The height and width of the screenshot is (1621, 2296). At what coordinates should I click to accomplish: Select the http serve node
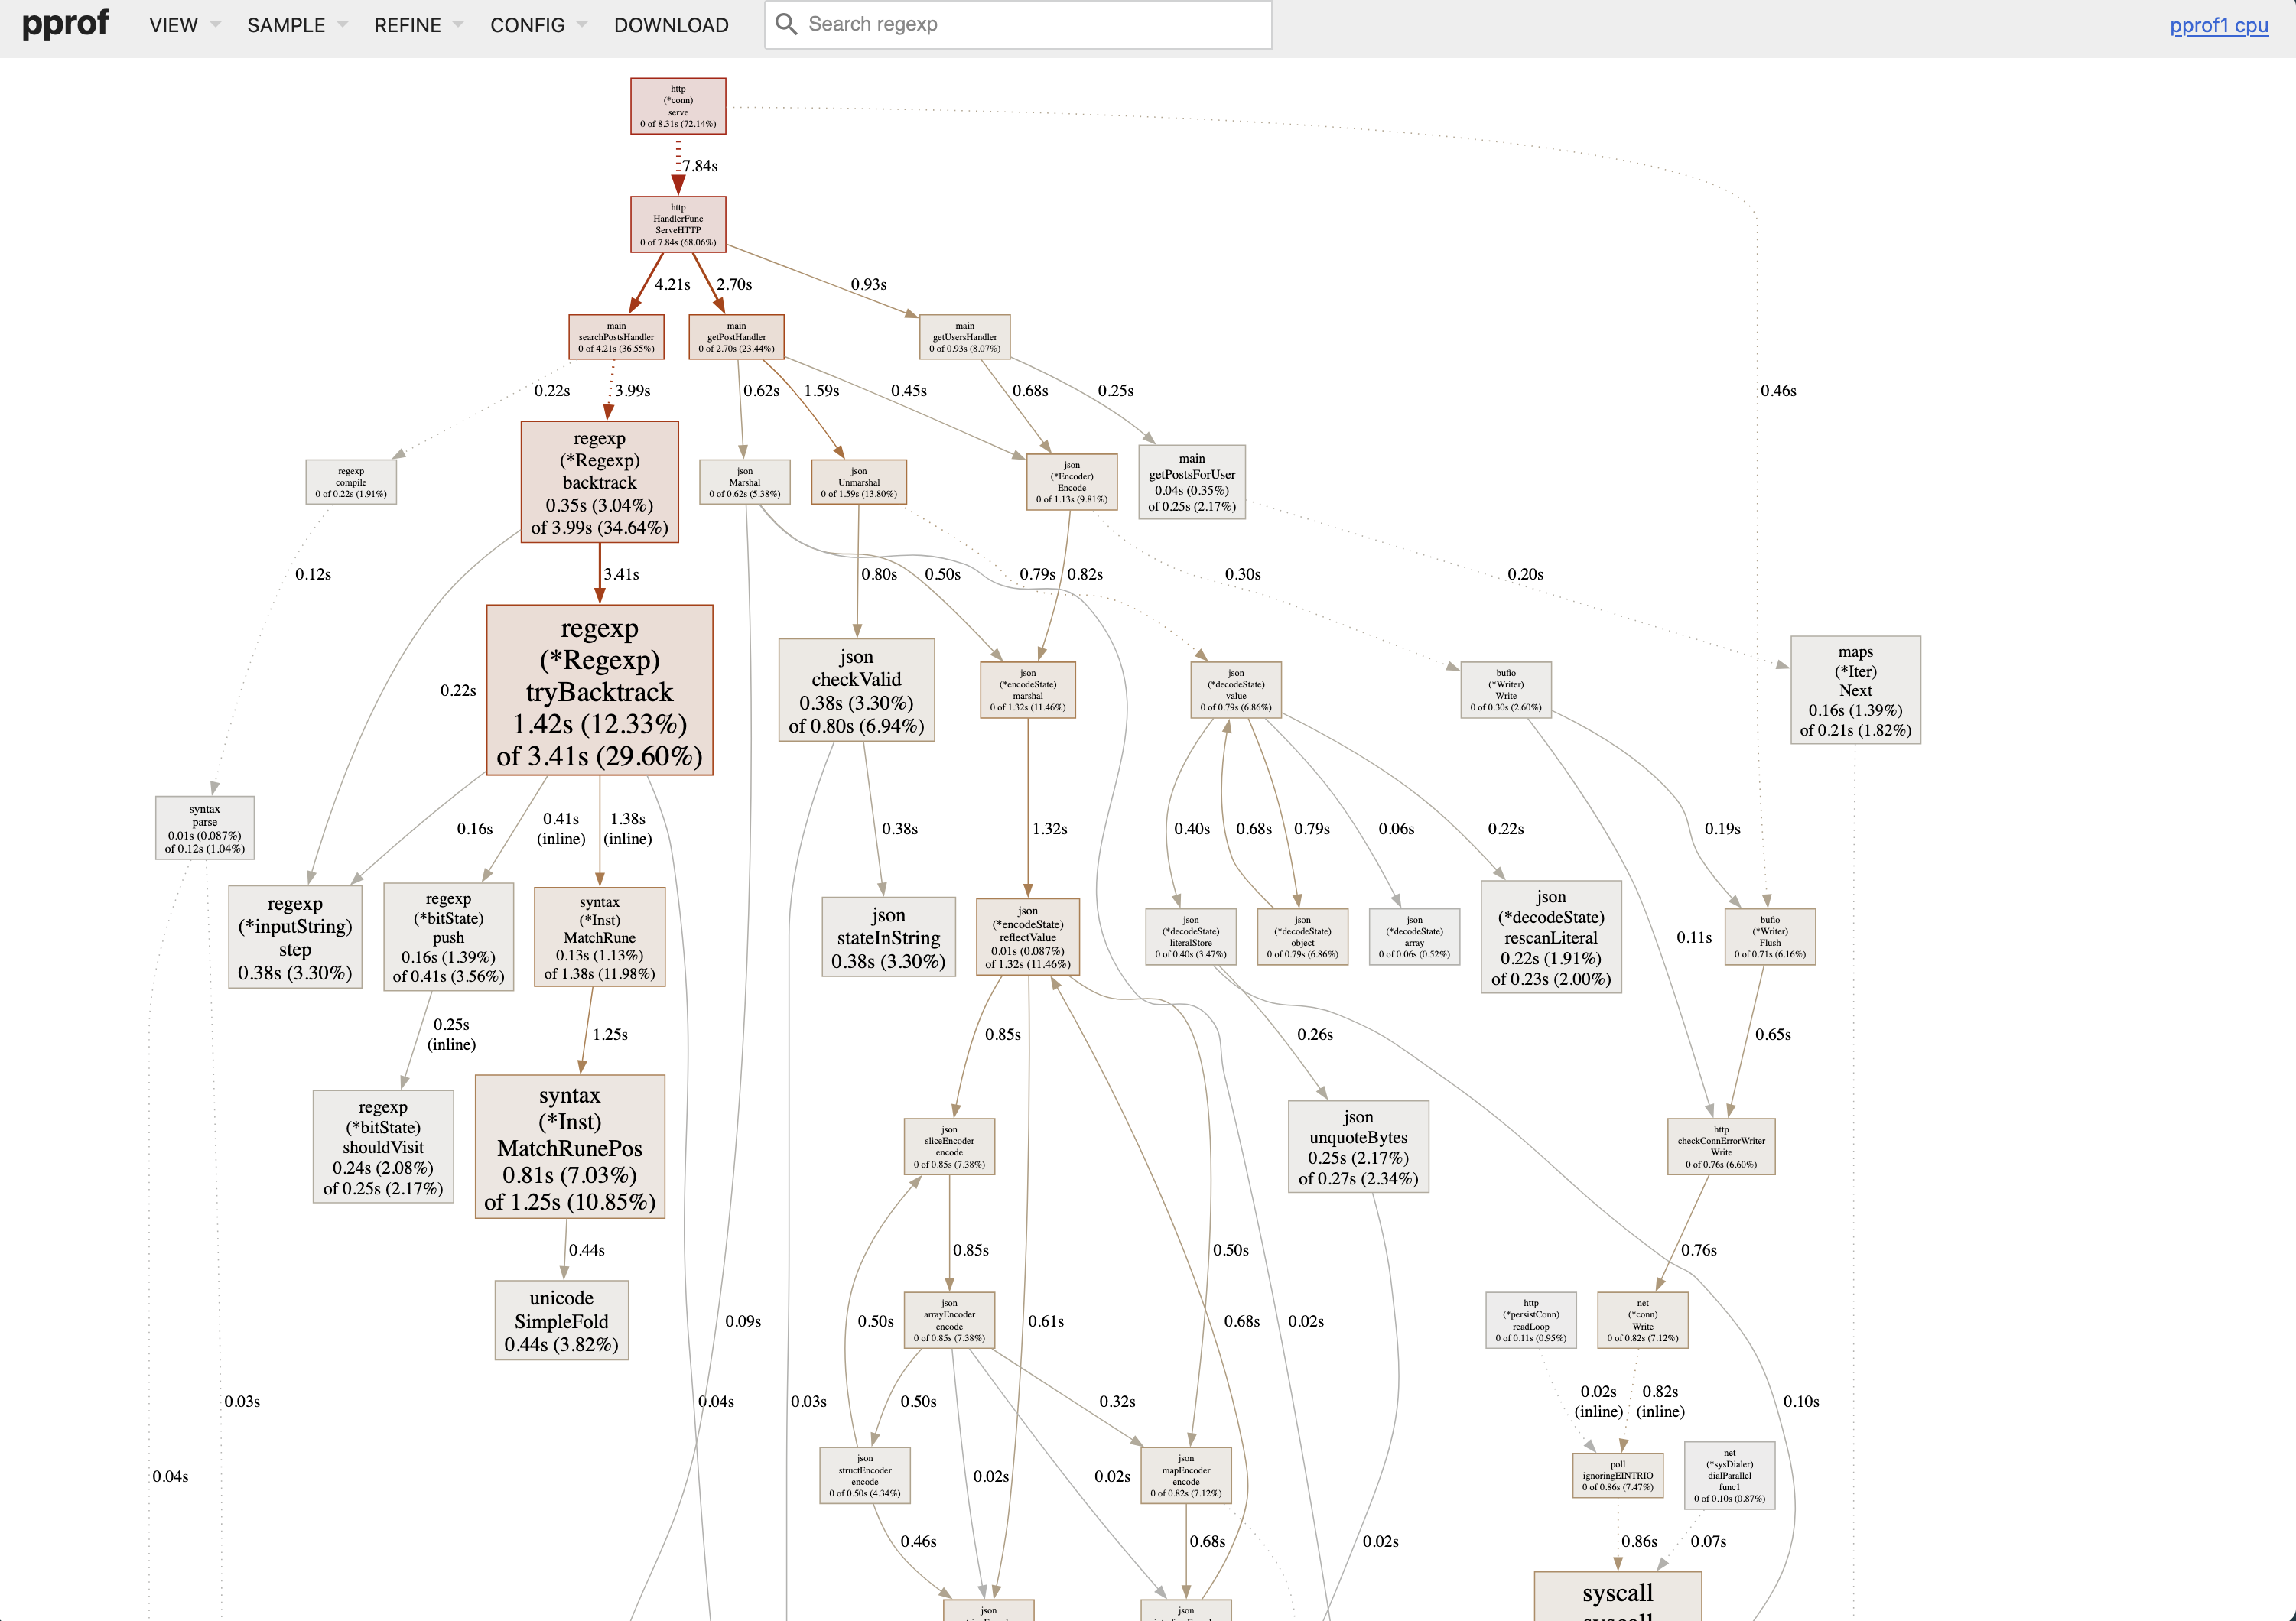click(x=677, y=105)
